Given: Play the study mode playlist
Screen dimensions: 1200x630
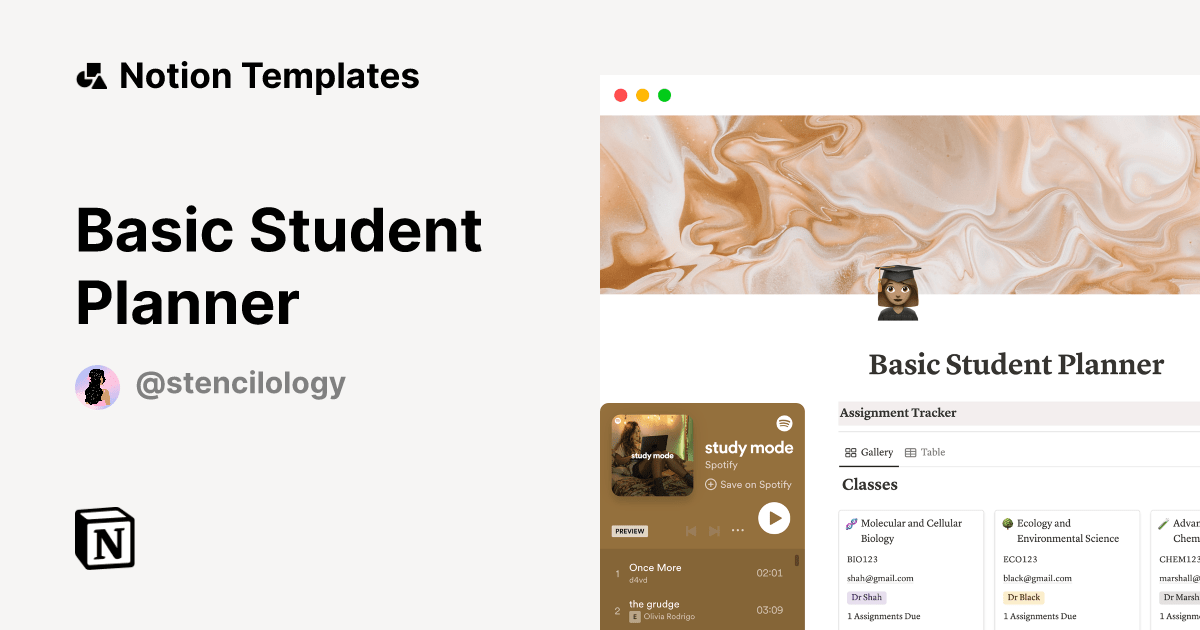Looking at the screenshot, I should click(x=774, y=518).
